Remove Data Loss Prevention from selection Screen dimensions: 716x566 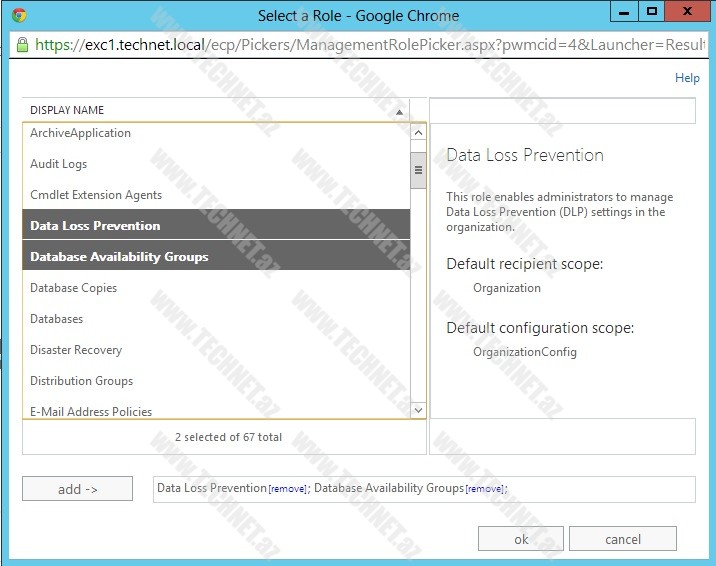point(285,489)
